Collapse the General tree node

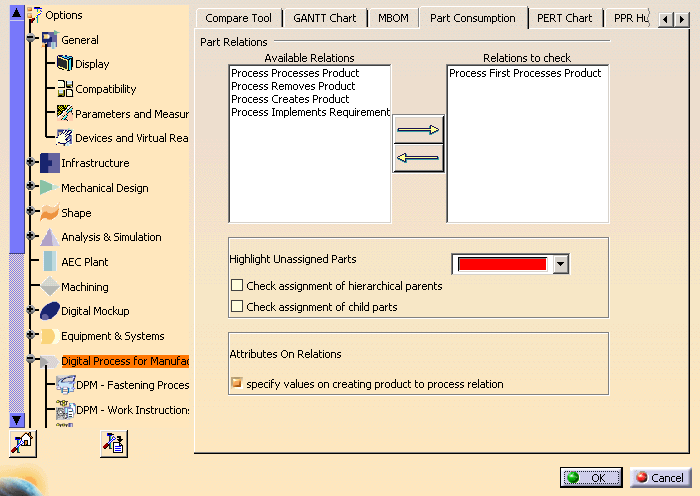pyautogui.click(x=31, y=40)
